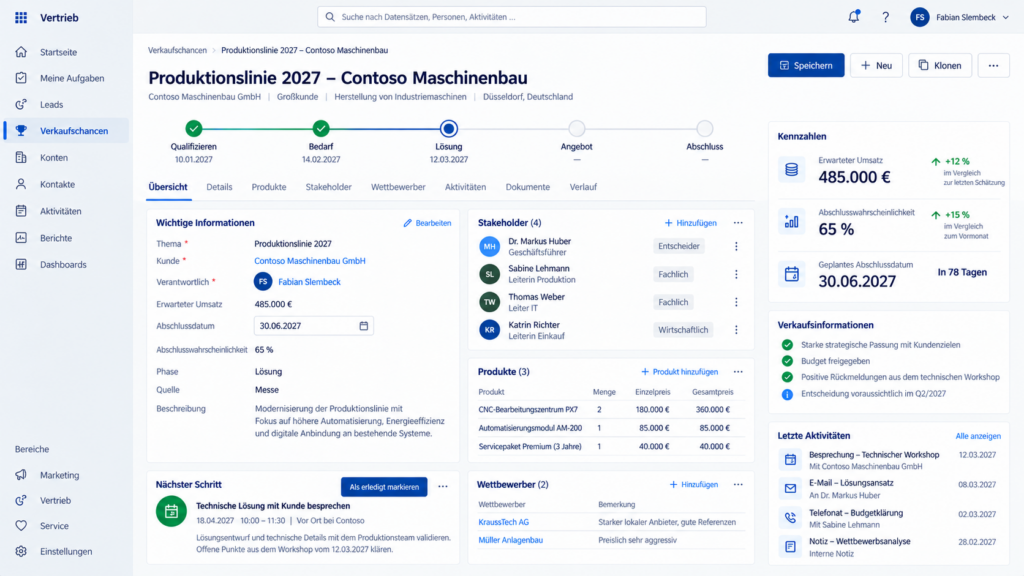Click the Abschlusswahrscheinlichkeit chart icon
The image size is (1024, 576).
click(x=792, y=222)
